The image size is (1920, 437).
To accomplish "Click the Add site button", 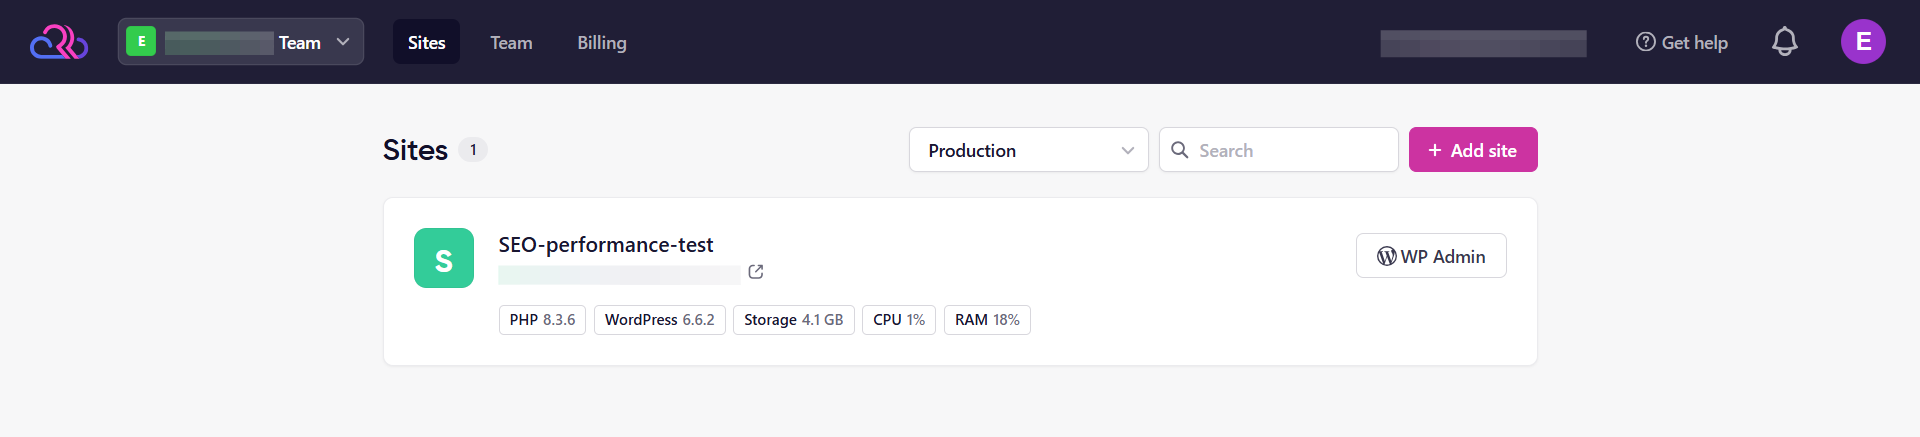I will 1473,150.
